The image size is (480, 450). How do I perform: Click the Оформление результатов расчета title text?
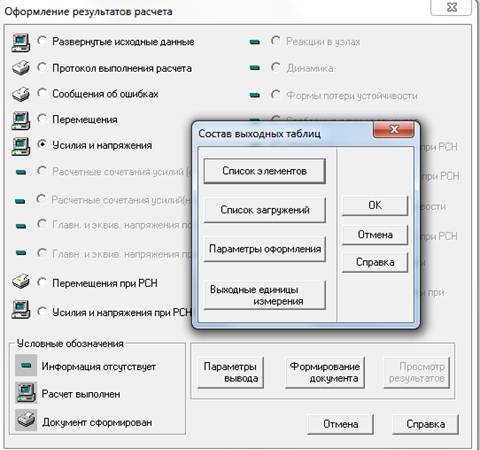coord(88,12)
